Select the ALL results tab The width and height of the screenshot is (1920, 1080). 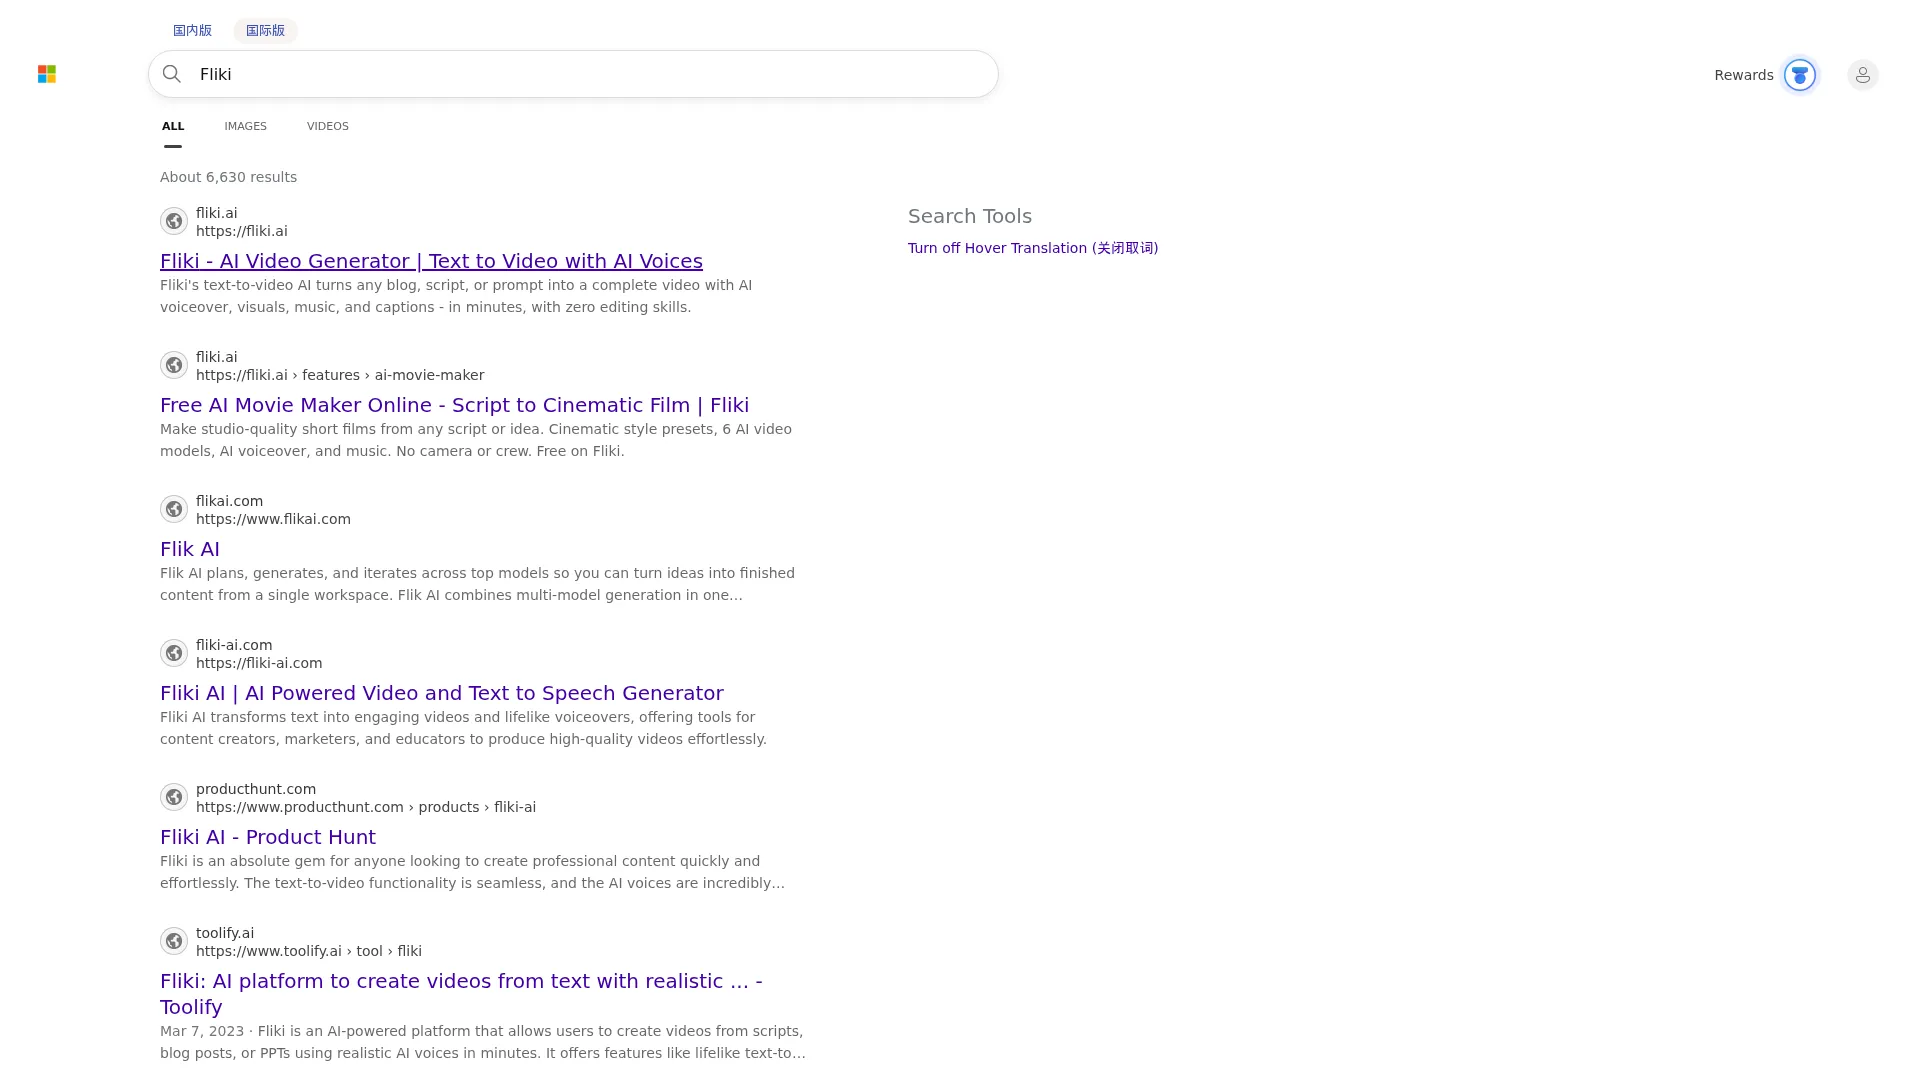pyautogui.click(x=173, y=126)
